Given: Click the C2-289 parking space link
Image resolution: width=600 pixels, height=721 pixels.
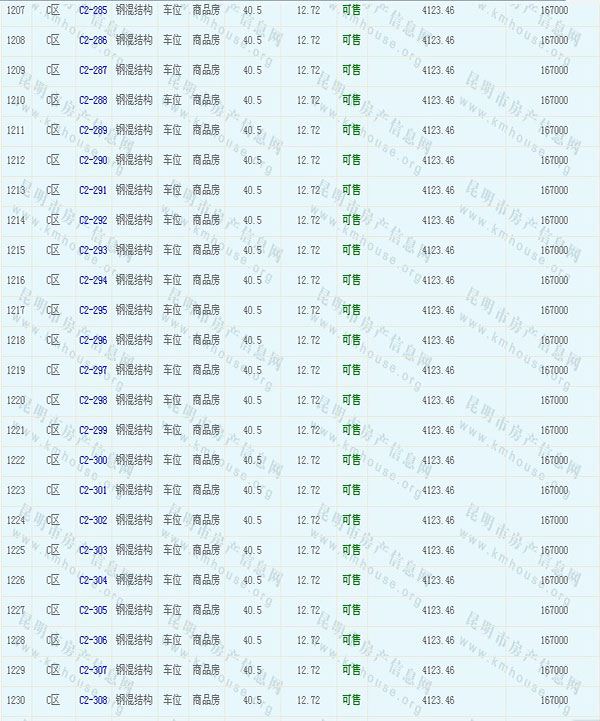Looking at the screenshot, I should click(x=92, y=130).
